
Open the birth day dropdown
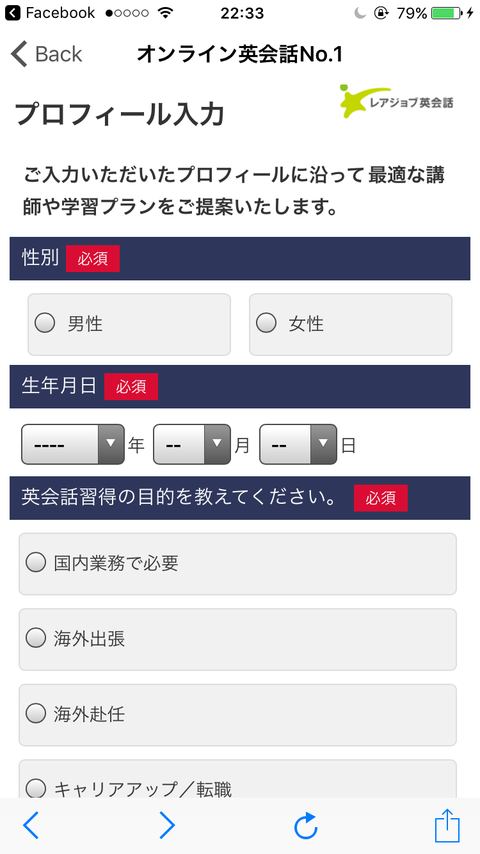[x=298, y=444]
